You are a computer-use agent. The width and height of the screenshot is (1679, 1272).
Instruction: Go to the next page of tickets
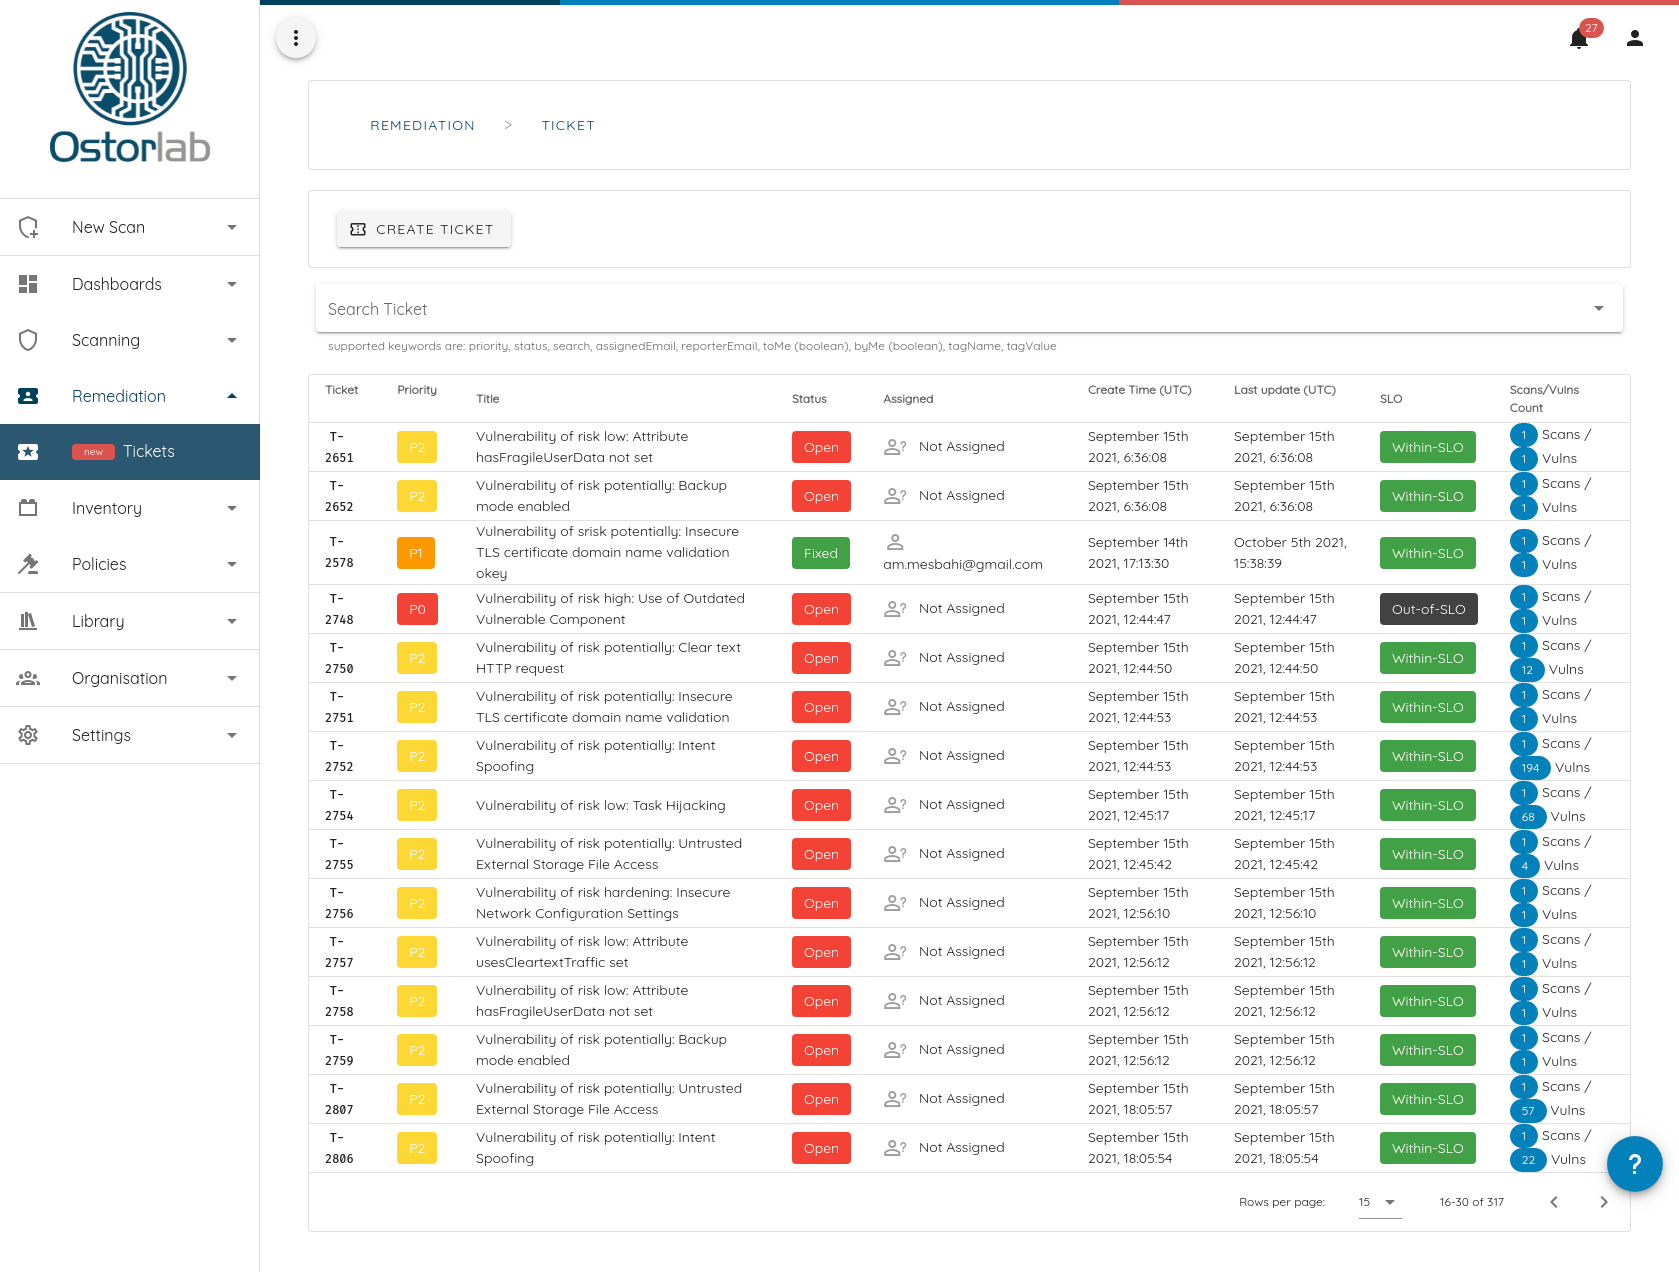click(x=1604, y=1202)
